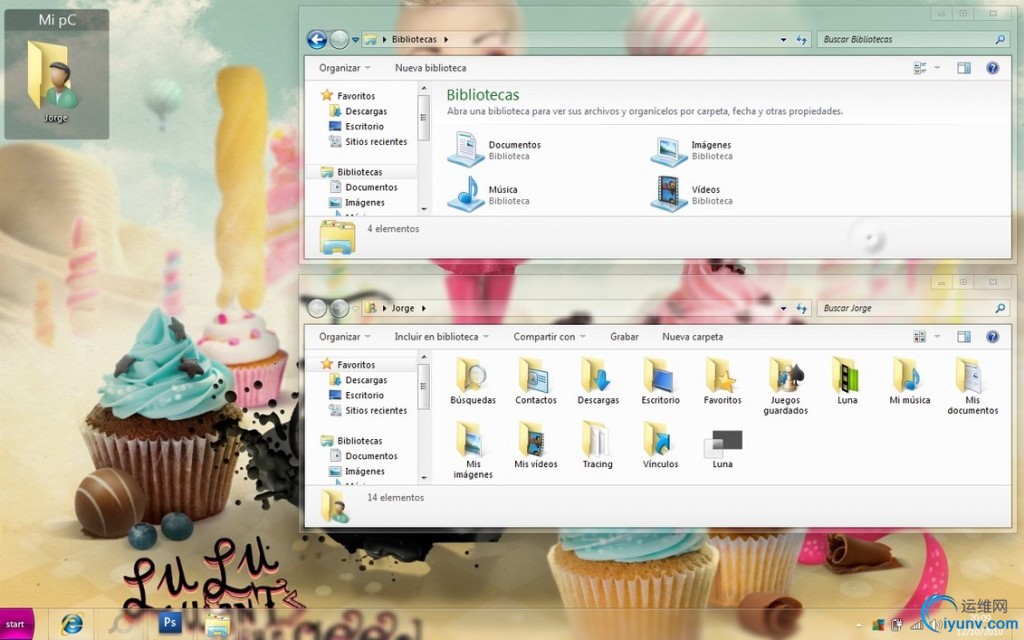Click the Nueva biblioteca button

[430, 68]
